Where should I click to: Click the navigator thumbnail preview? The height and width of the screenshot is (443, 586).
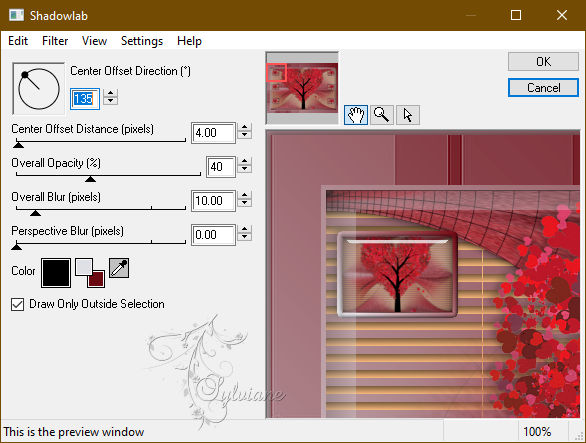coord(302,88)
